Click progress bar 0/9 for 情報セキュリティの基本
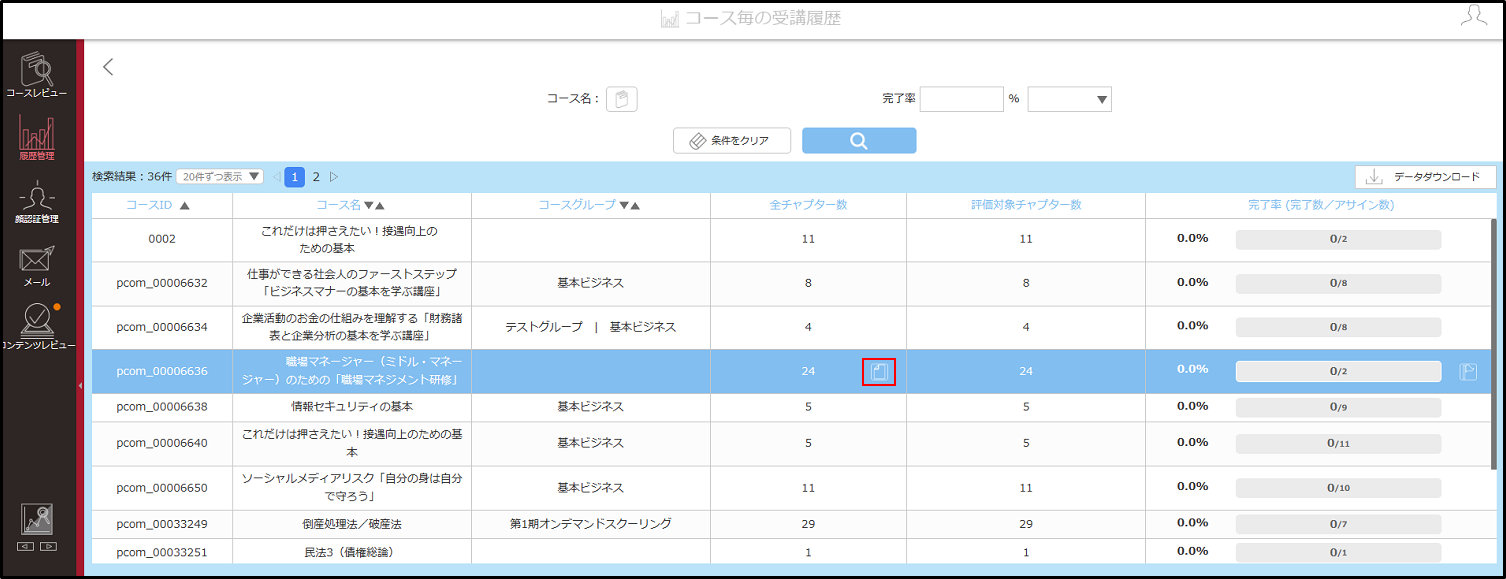This screenshot has height=579, width=1506. 1338,407
